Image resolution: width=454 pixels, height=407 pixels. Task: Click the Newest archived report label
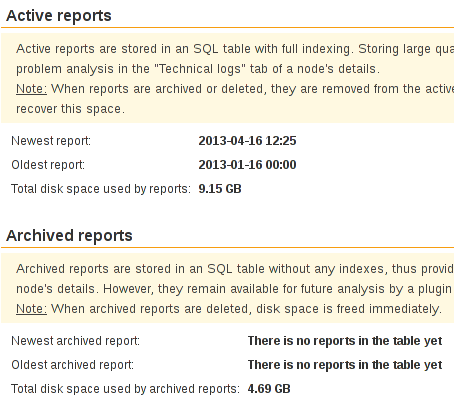click(76, 341)
